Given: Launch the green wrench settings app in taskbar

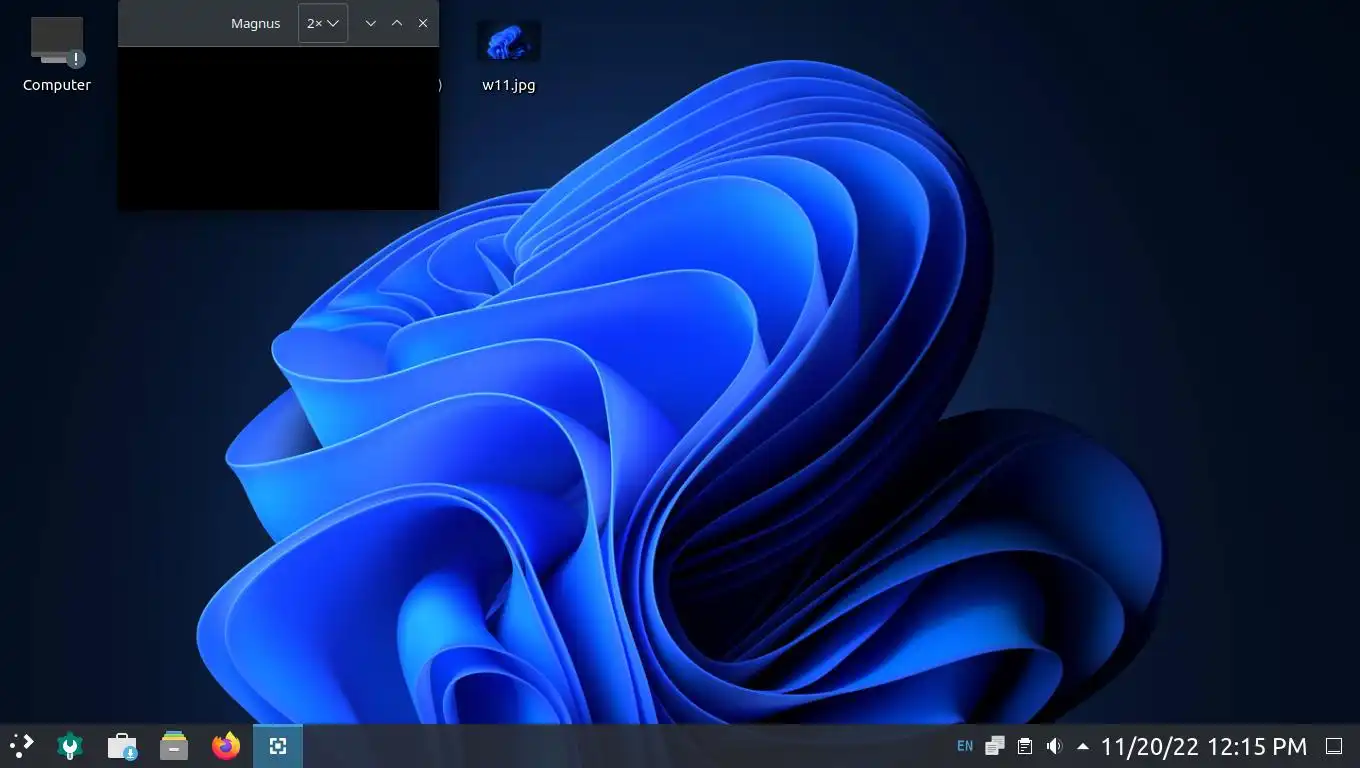Looking at the screenshot, I should [x=70, y=746].
